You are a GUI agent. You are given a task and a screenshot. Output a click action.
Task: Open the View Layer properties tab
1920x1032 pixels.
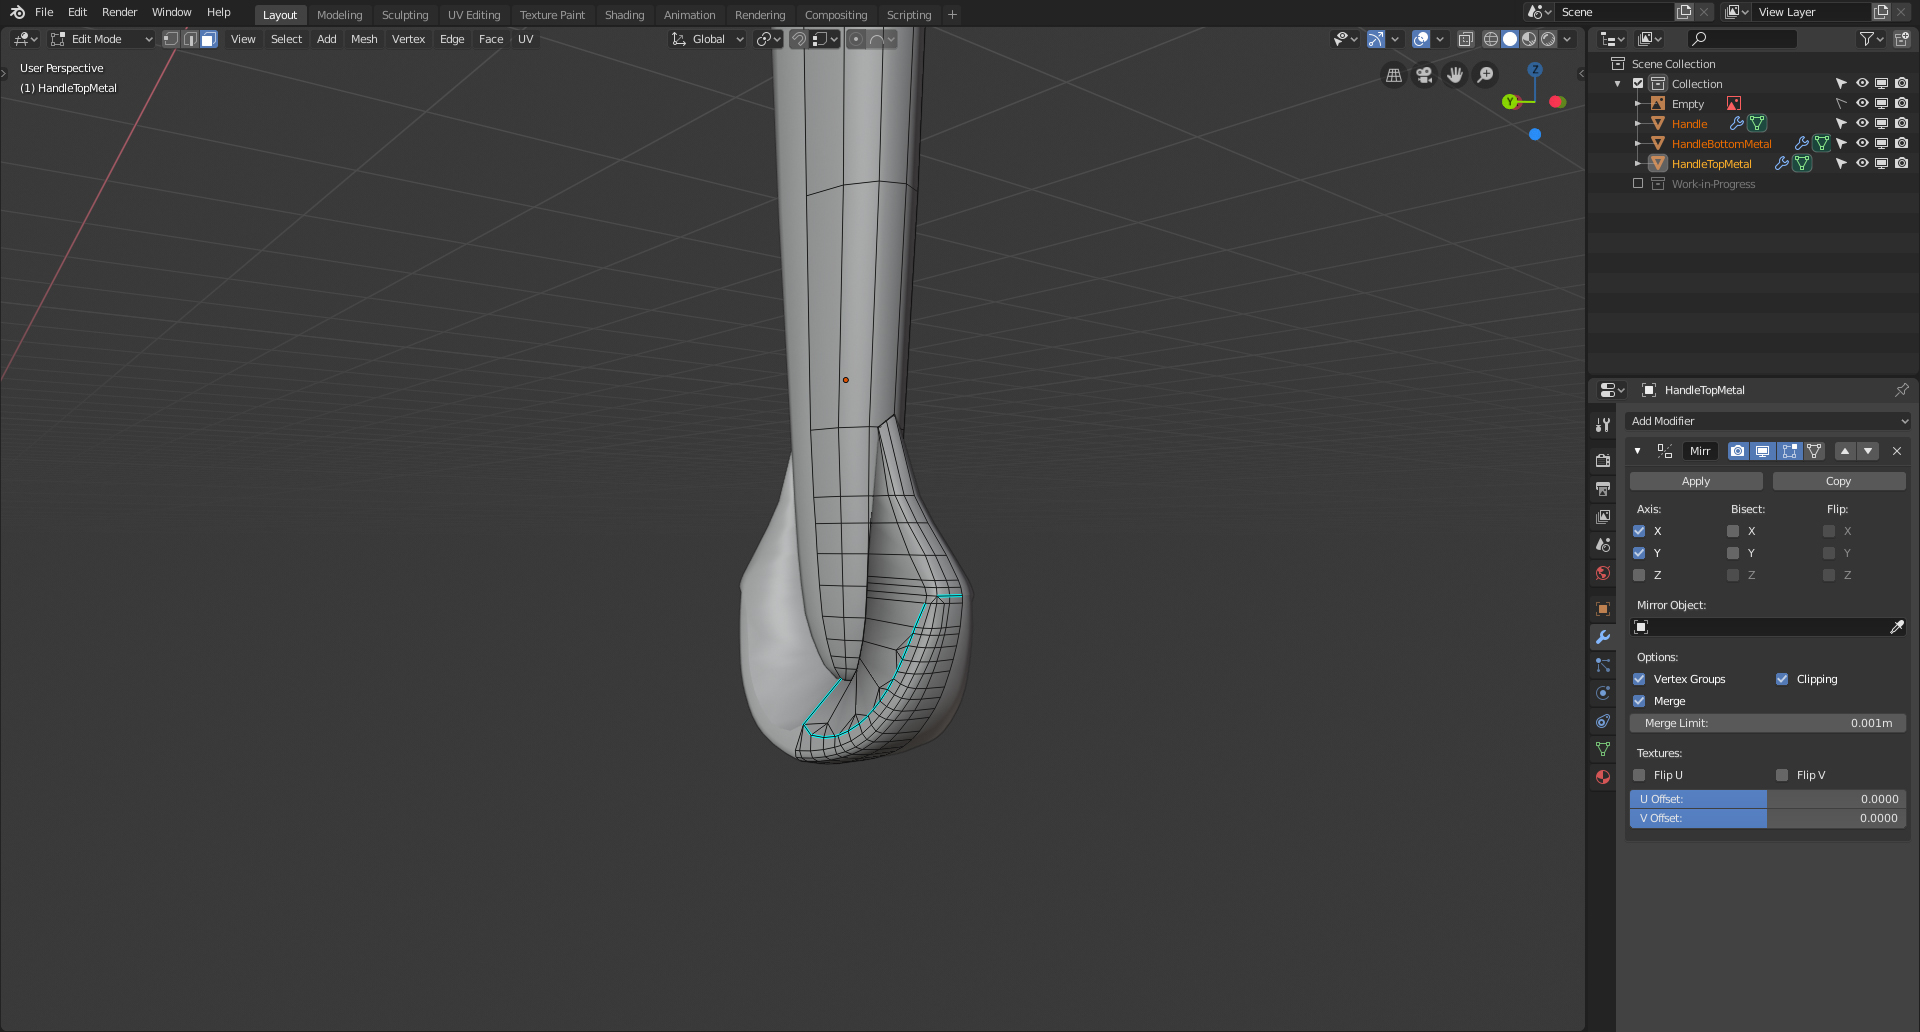pyautogui.click(x=1603, y=516)
